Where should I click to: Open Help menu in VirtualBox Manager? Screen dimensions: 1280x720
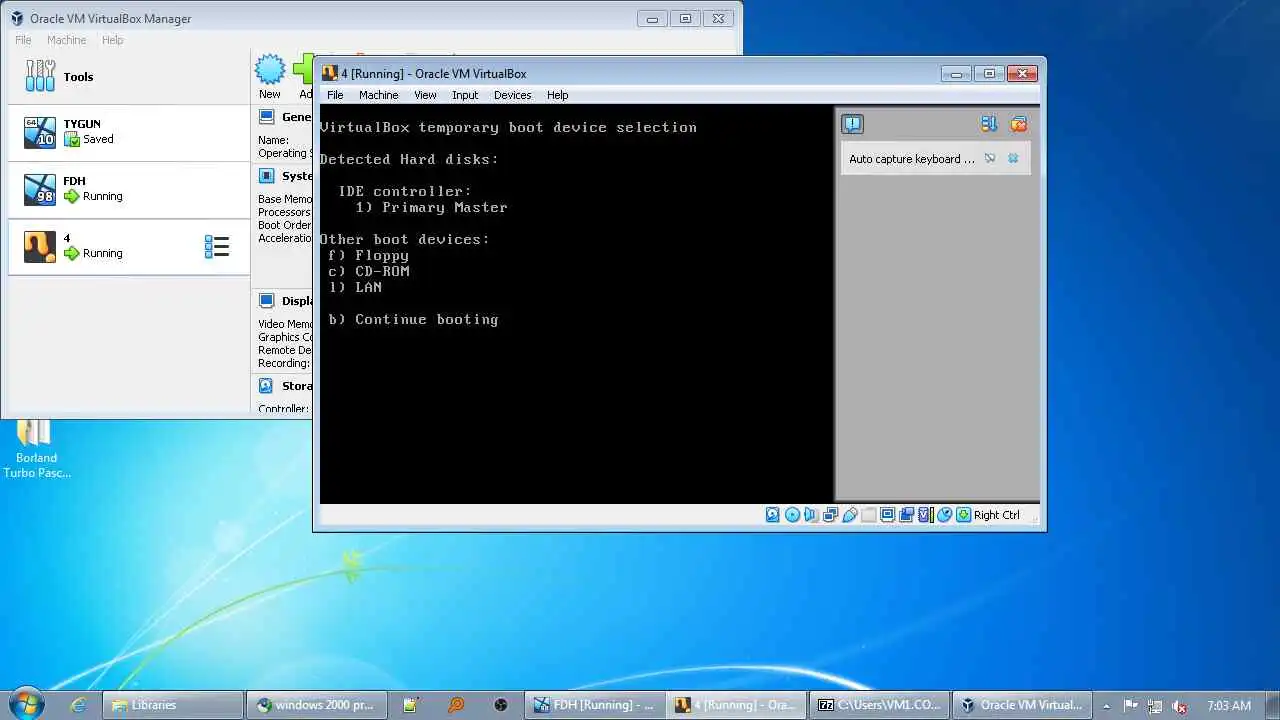[112, 40]
